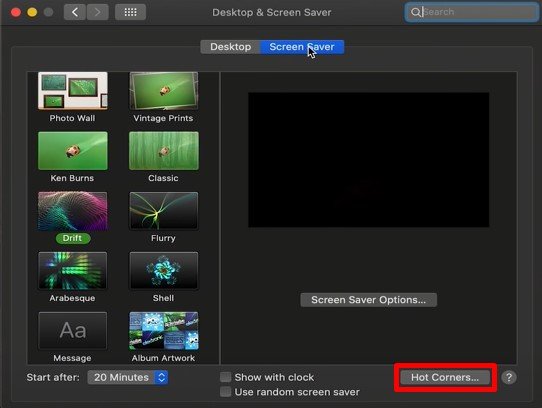Click the Drift screen saver thumbnail

[73, 211]
